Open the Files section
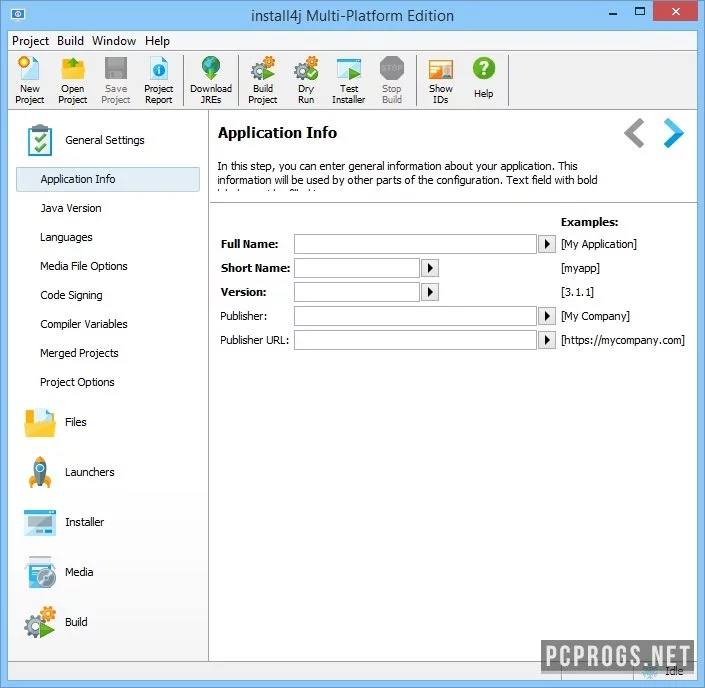 [55, 422]
